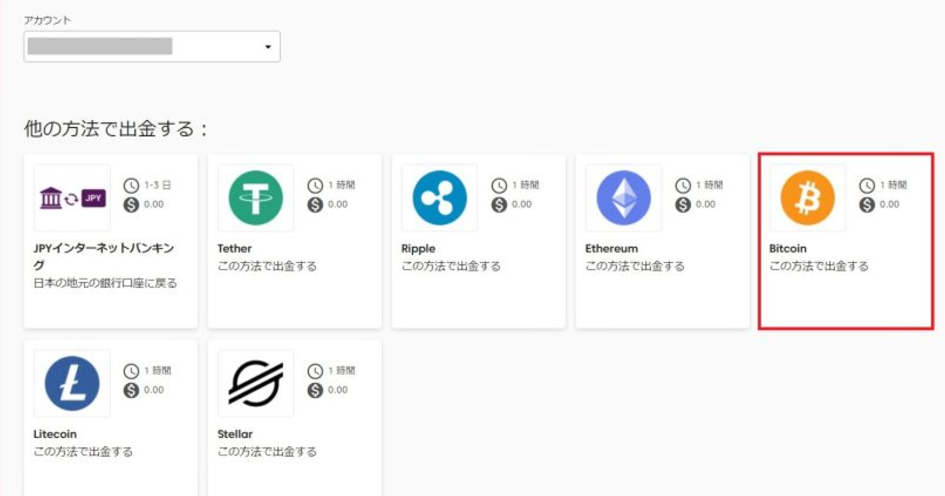Screen dimensions: 945x496
Task: Click 'この方法で出金する' under Bitcoin
Action: pyautogui.click(x=818, y=267)
